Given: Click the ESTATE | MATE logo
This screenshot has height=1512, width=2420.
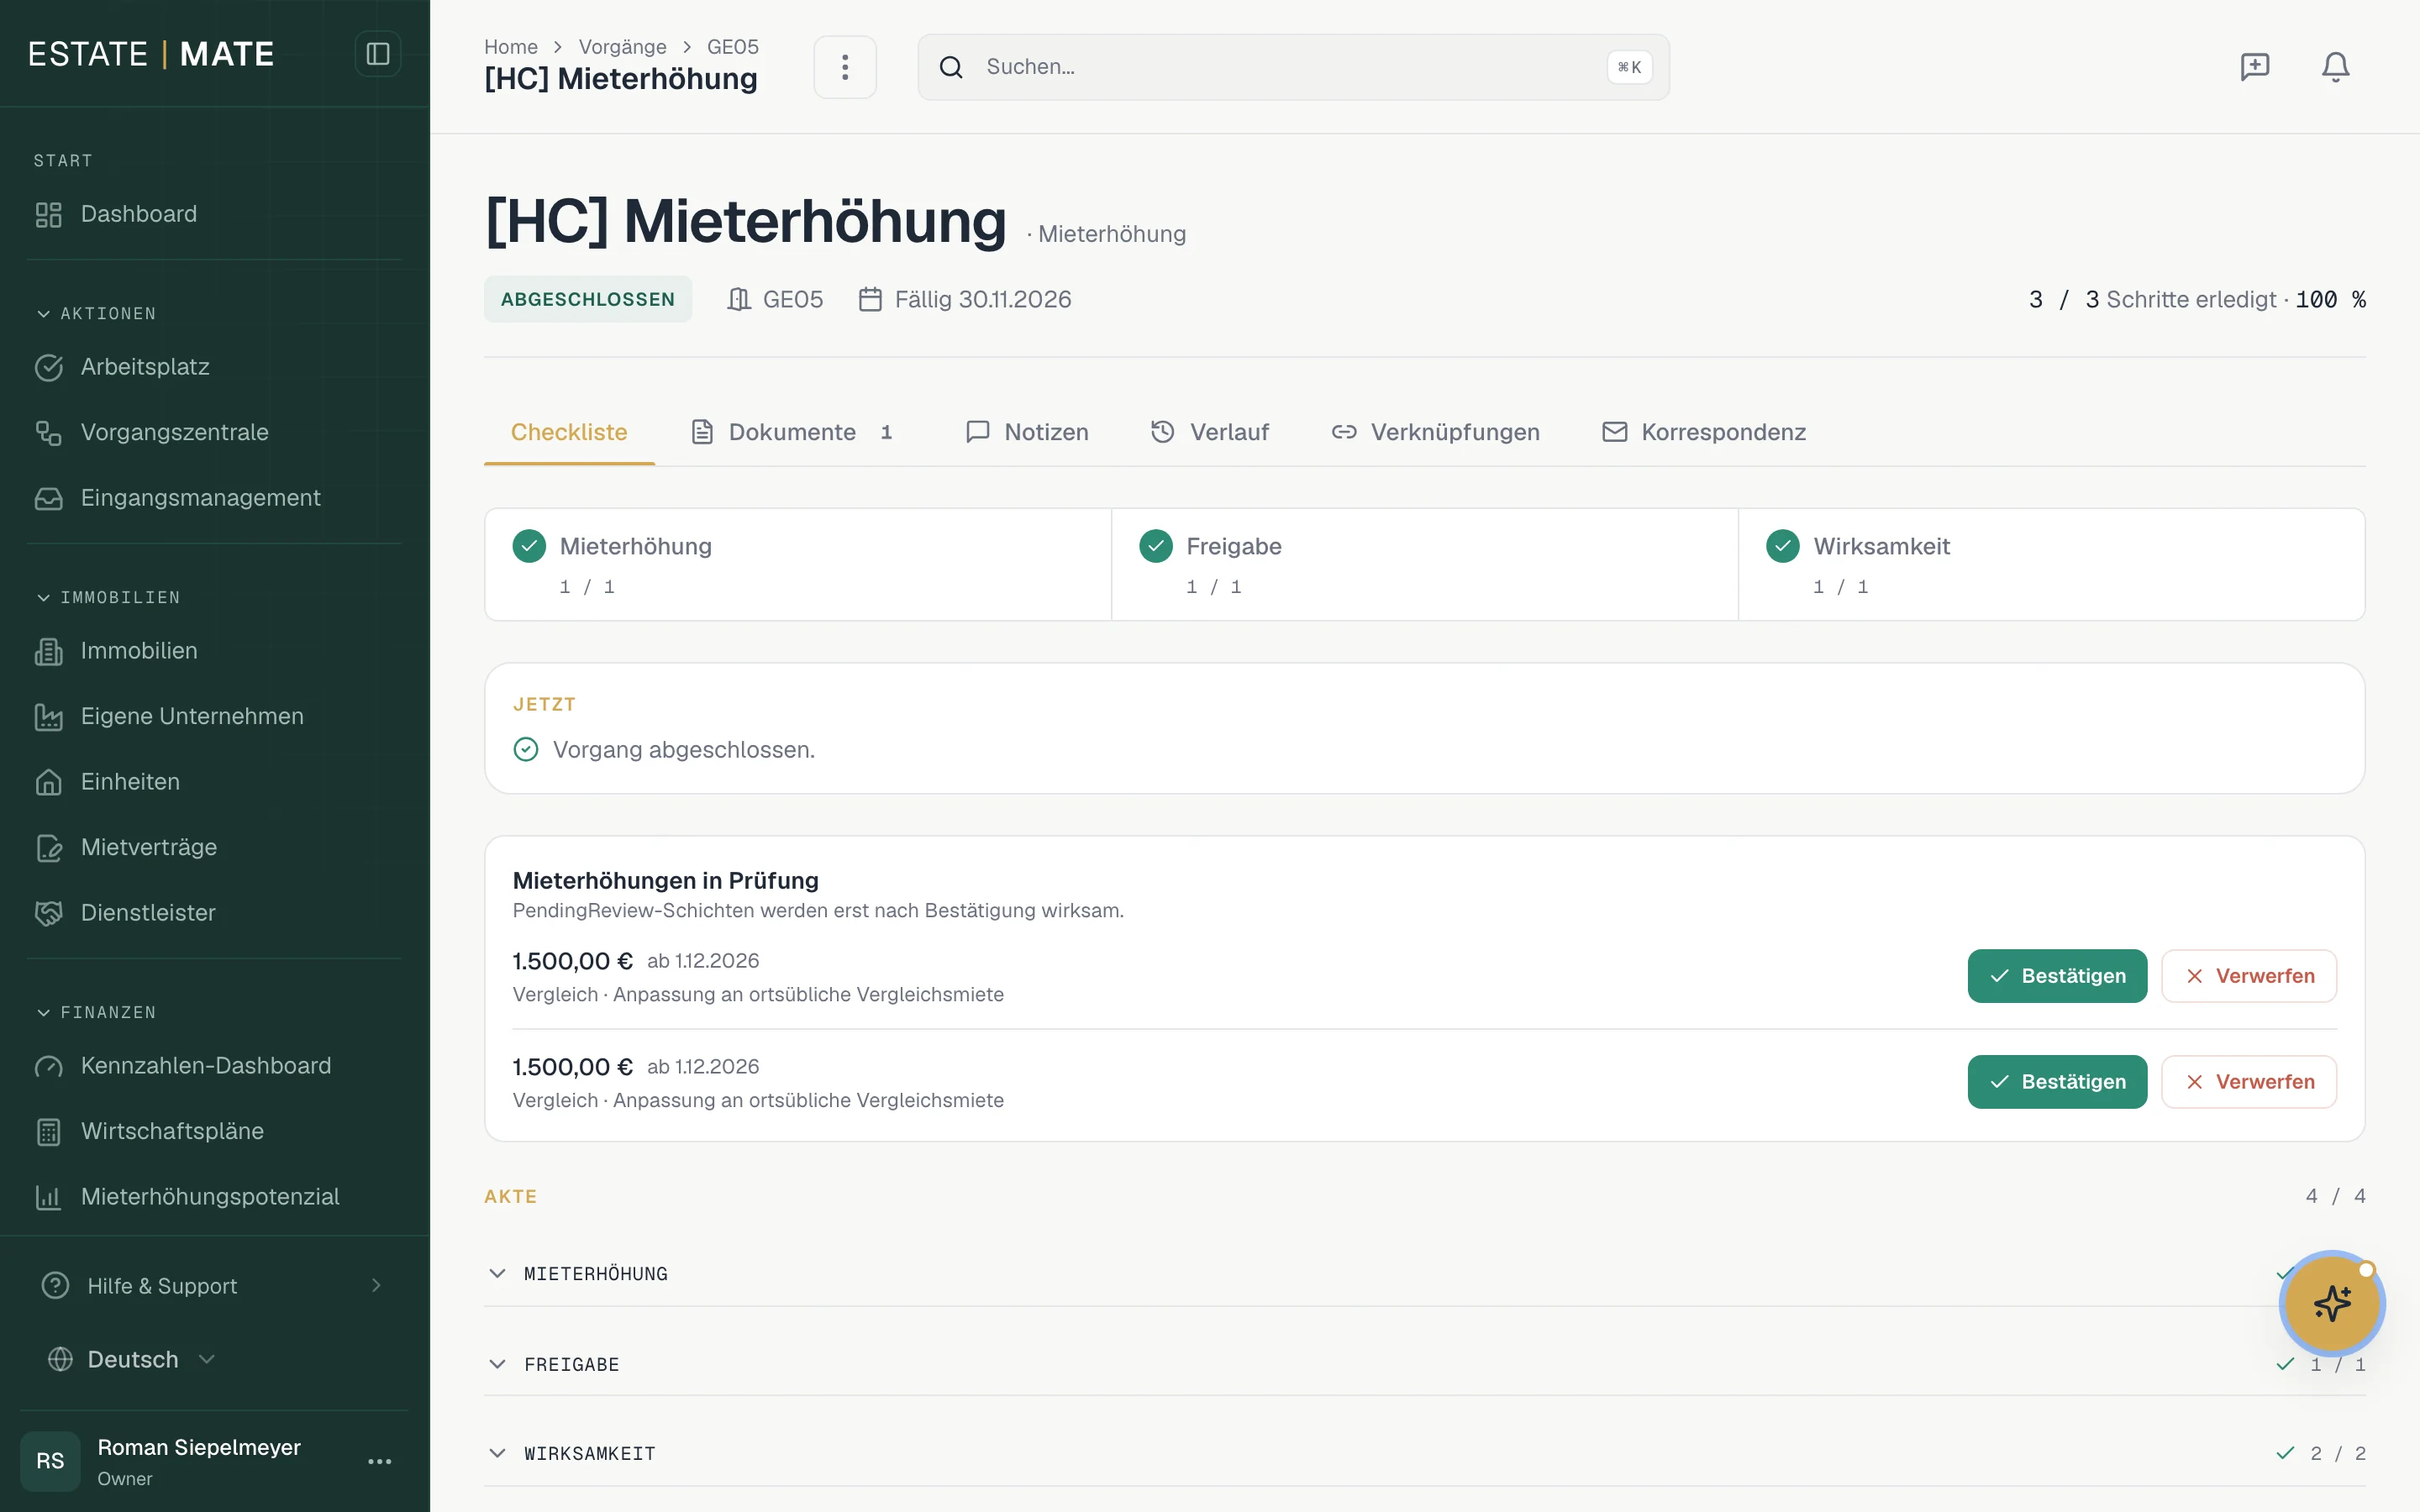Looking at the screenshot, I should (151, 54).
